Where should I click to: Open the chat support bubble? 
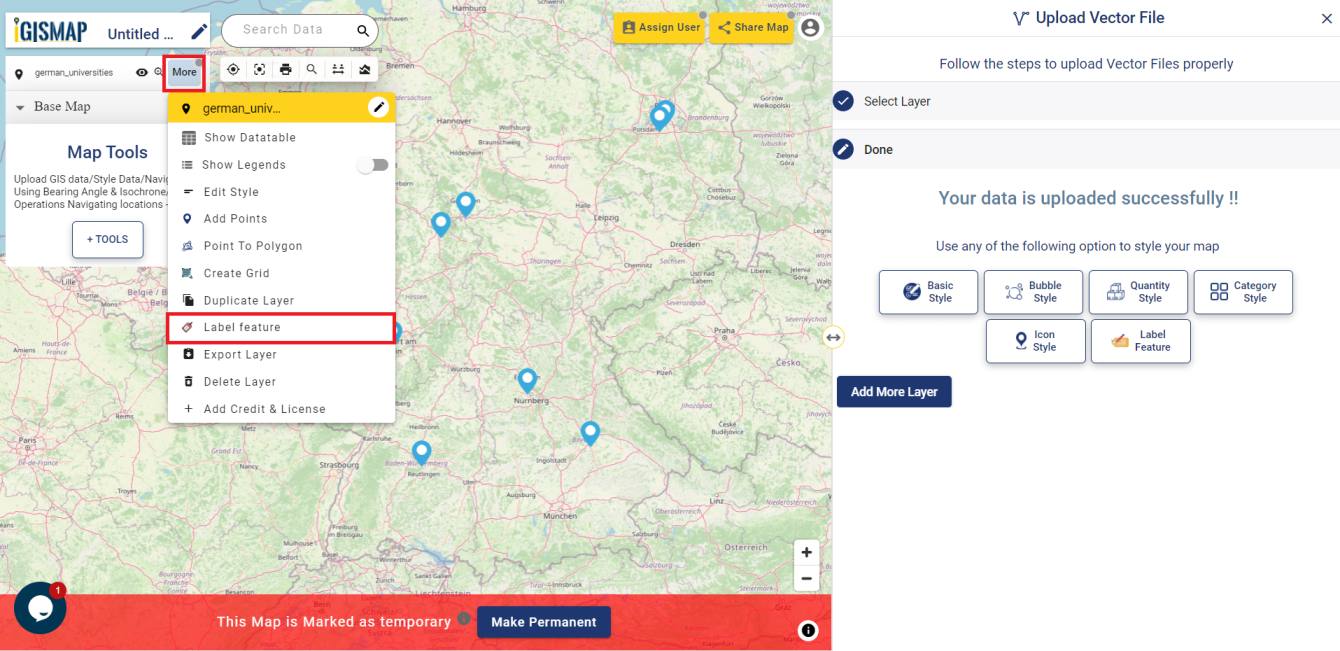point(40,608)
